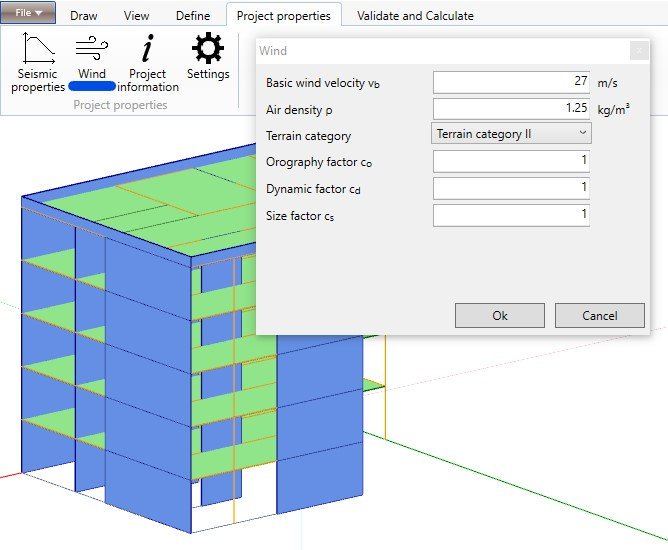This screenshot has height=550, width=668.
Task: Select the Project properties tab
Action: [283, 16]
